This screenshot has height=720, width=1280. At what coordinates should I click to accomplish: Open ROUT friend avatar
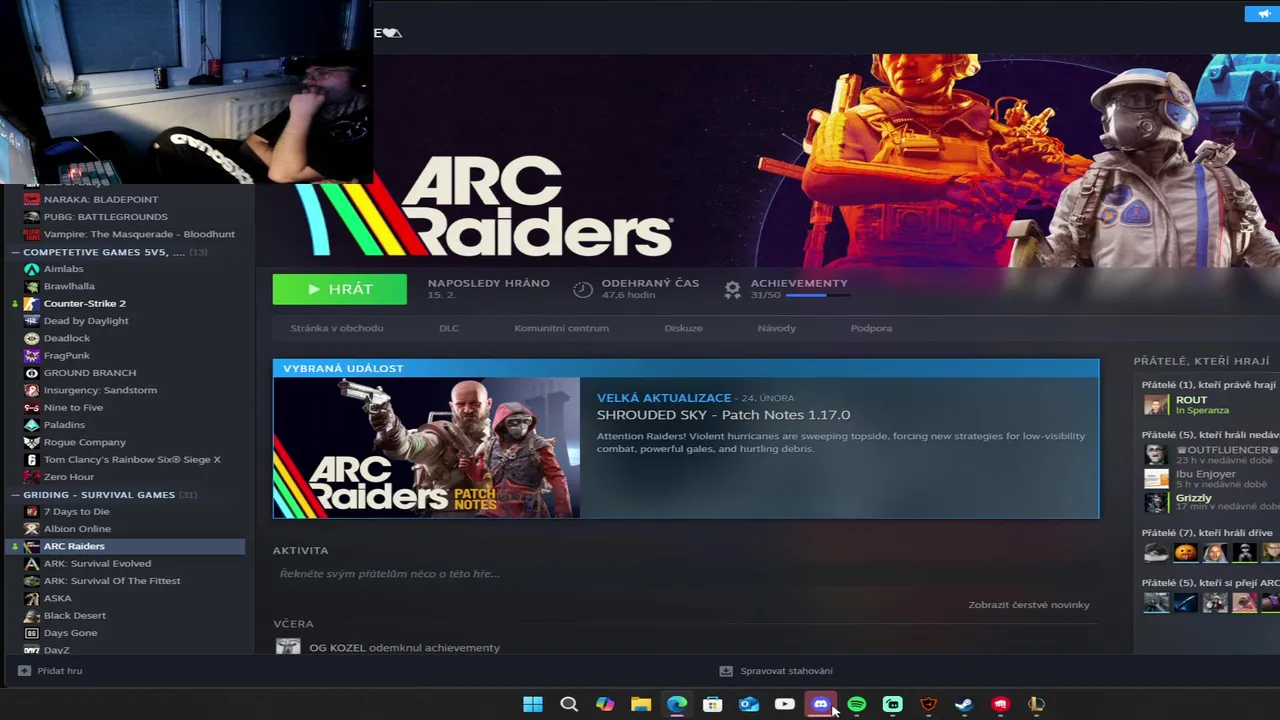click(x=1156, y=405)
